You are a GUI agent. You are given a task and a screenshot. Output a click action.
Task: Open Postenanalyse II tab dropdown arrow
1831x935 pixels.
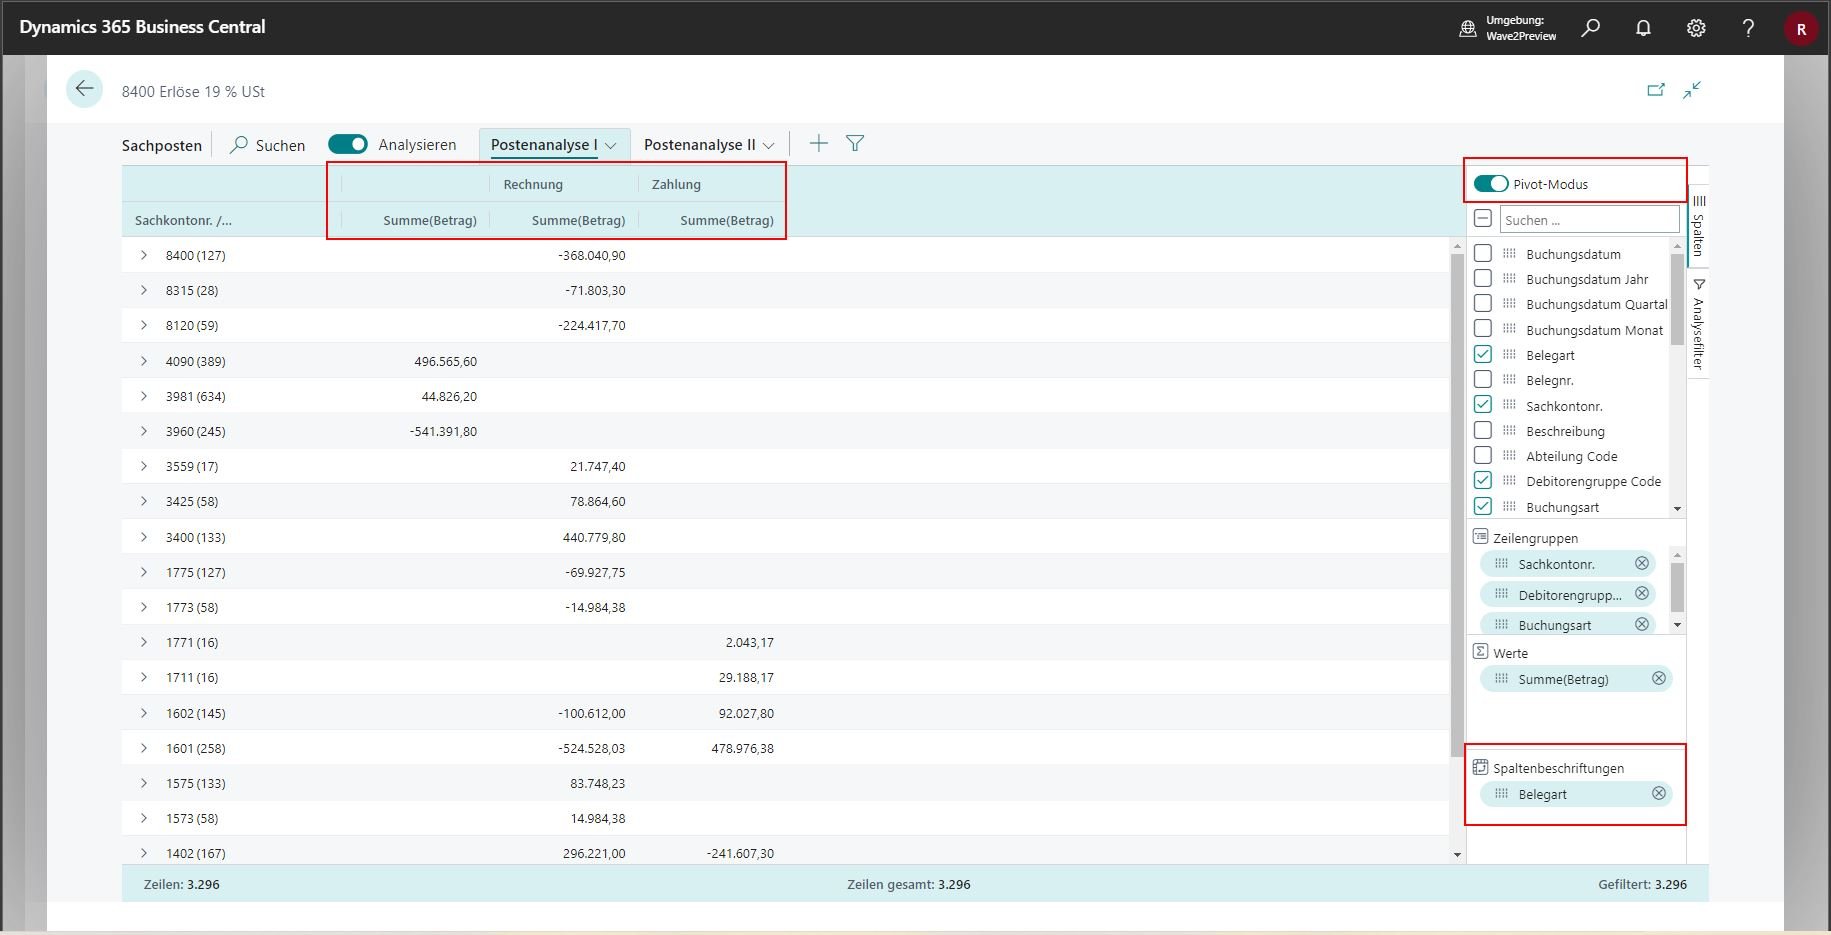point(769,146)
